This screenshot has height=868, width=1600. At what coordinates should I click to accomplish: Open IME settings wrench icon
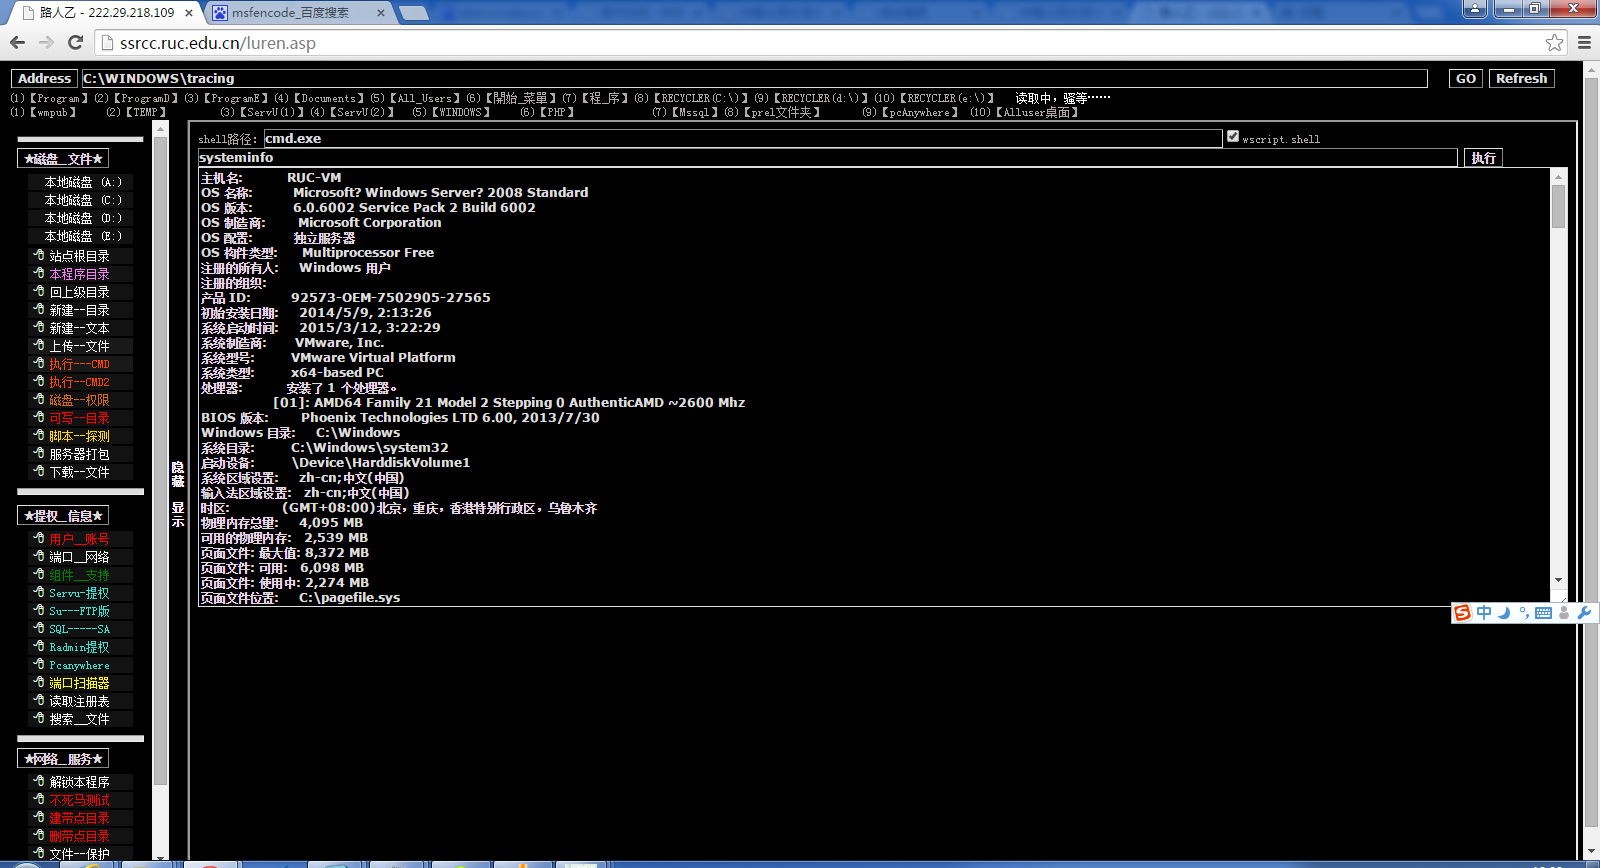pos(1584,613)
